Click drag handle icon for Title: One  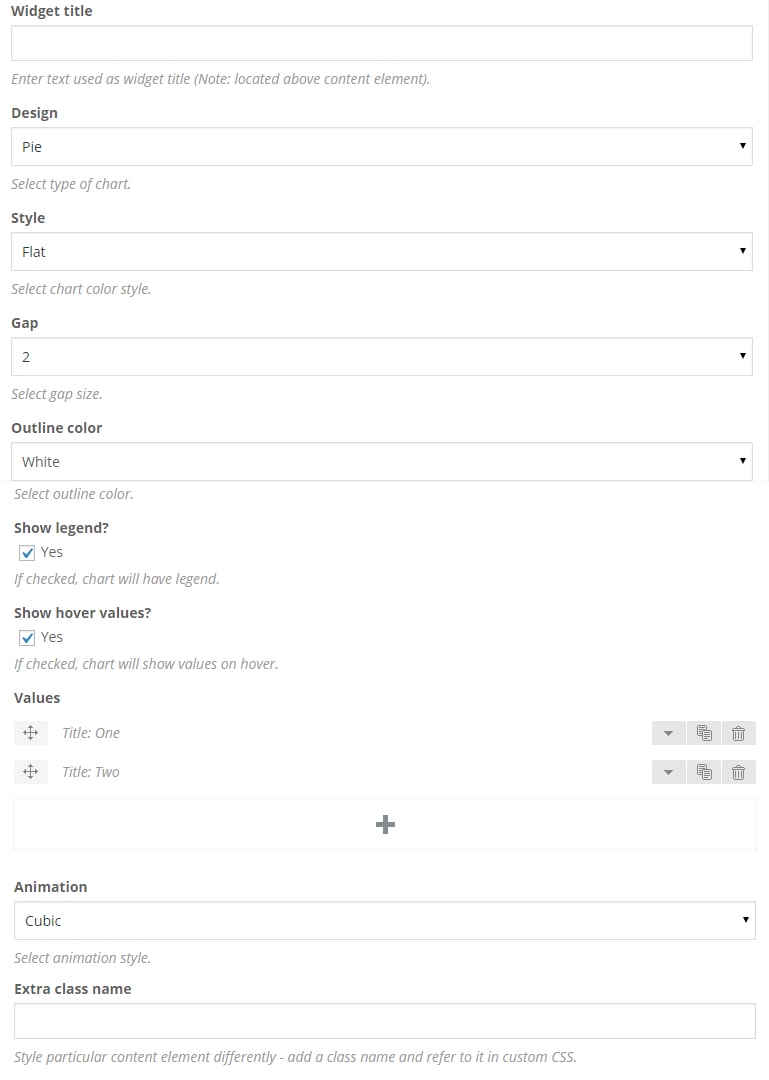click(x=31, y=733)
